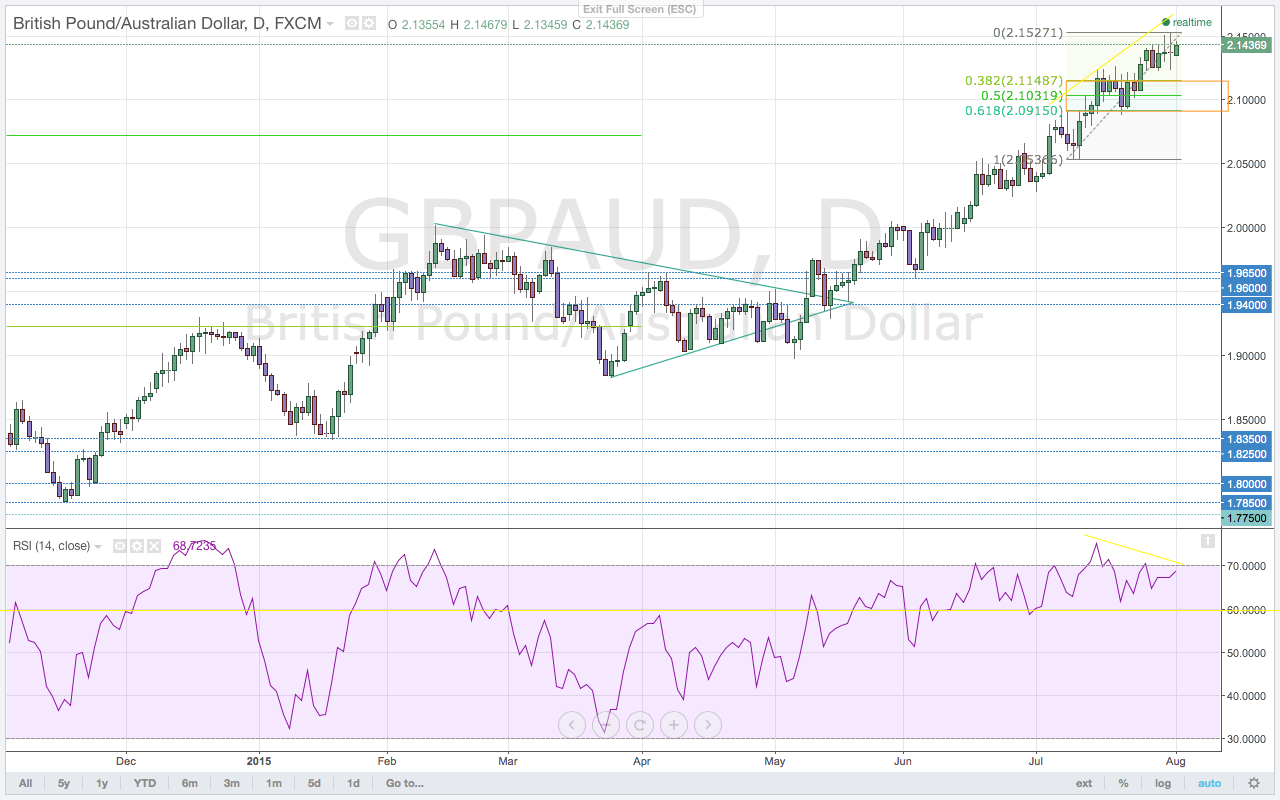Maximize RSI pane with arrow button
Screen dimensions: 1280x800
click(x=1207, y=541)
